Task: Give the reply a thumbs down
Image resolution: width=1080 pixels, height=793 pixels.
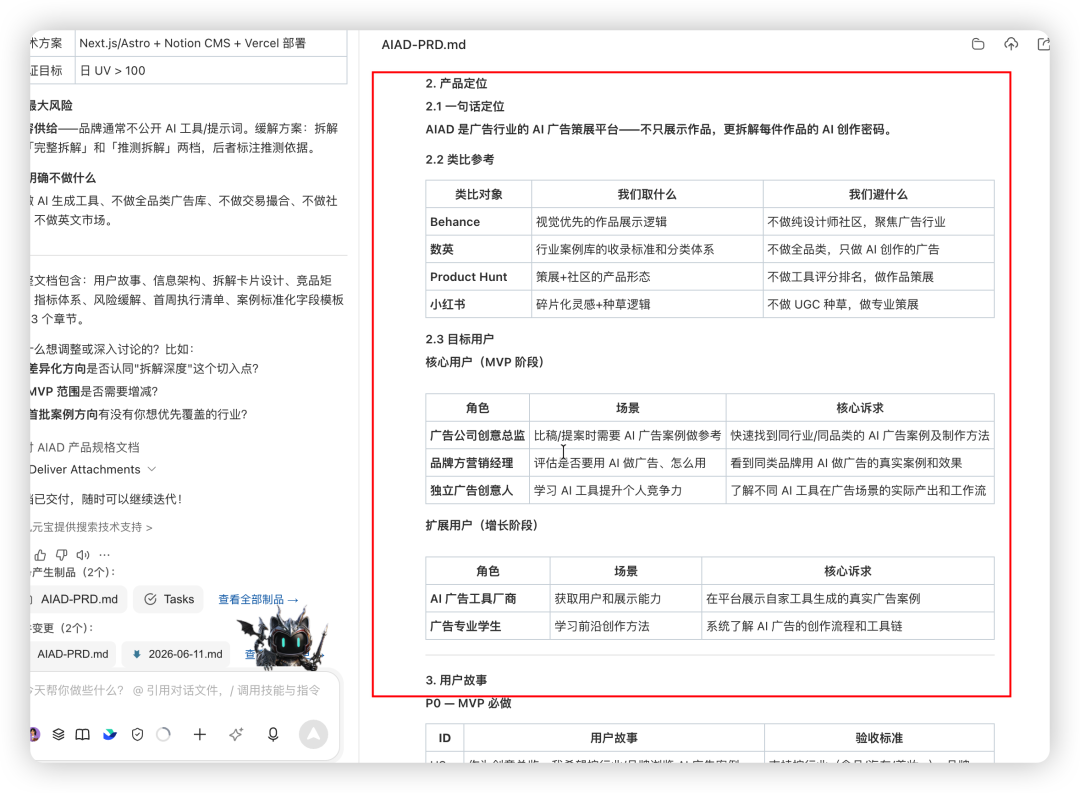Action: (x=62, y=555)
